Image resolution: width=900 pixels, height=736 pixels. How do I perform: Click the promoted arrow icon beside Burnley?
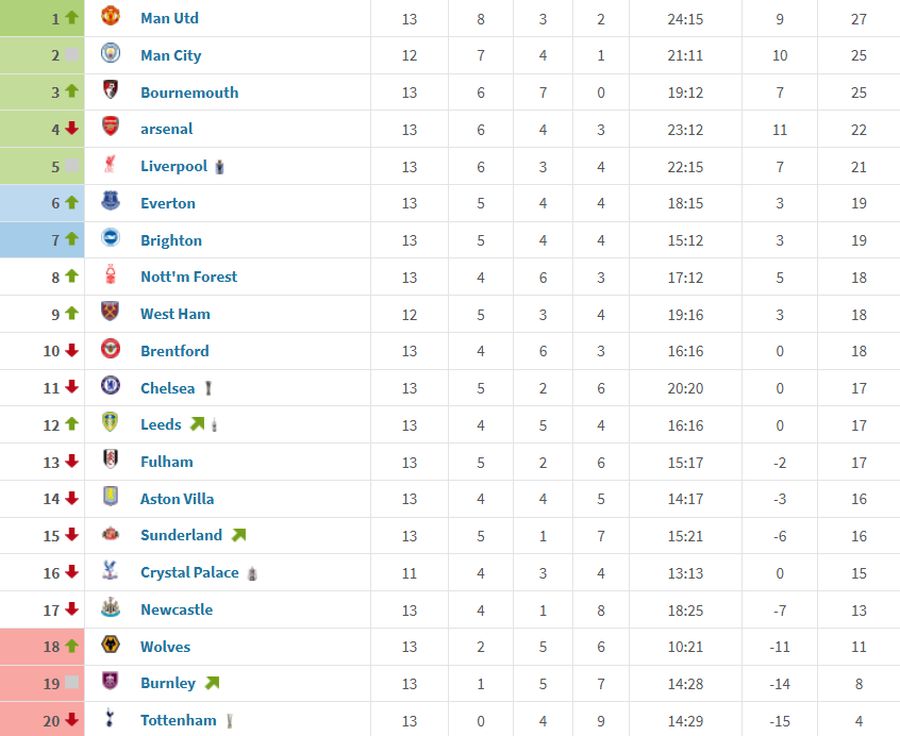[211, 683]
